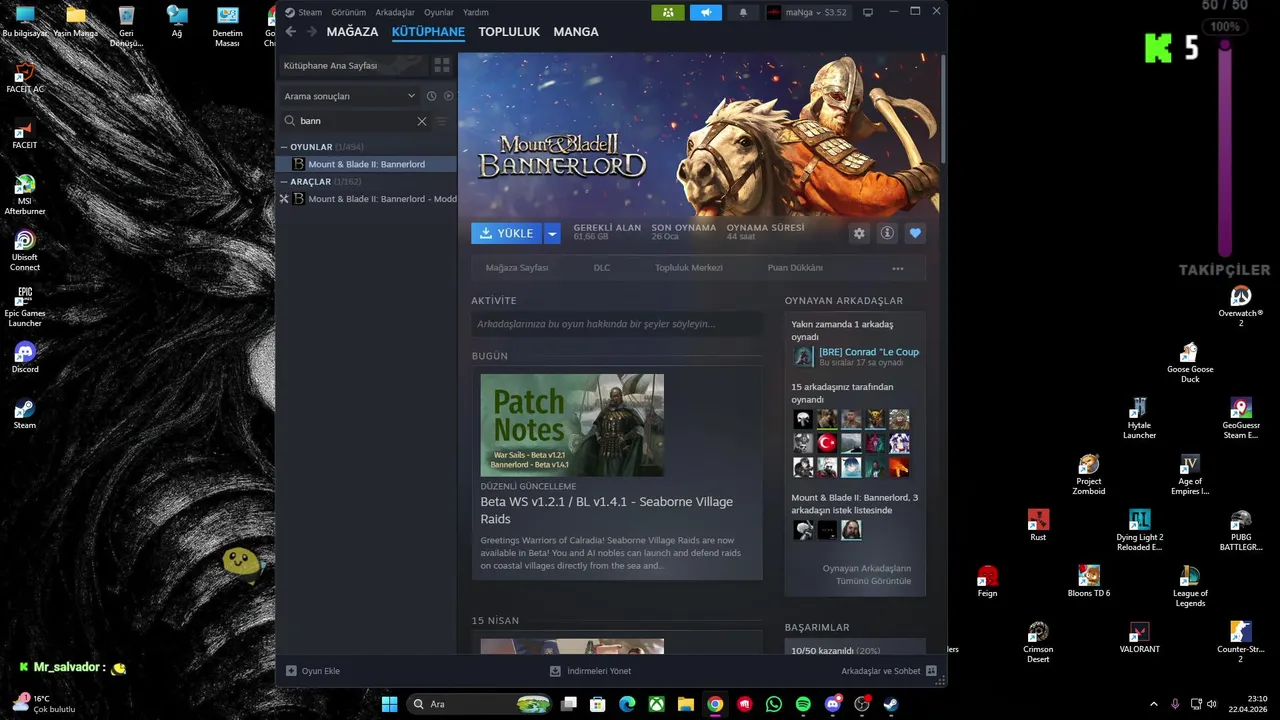Open the Windows Start menu

(389, 704)
